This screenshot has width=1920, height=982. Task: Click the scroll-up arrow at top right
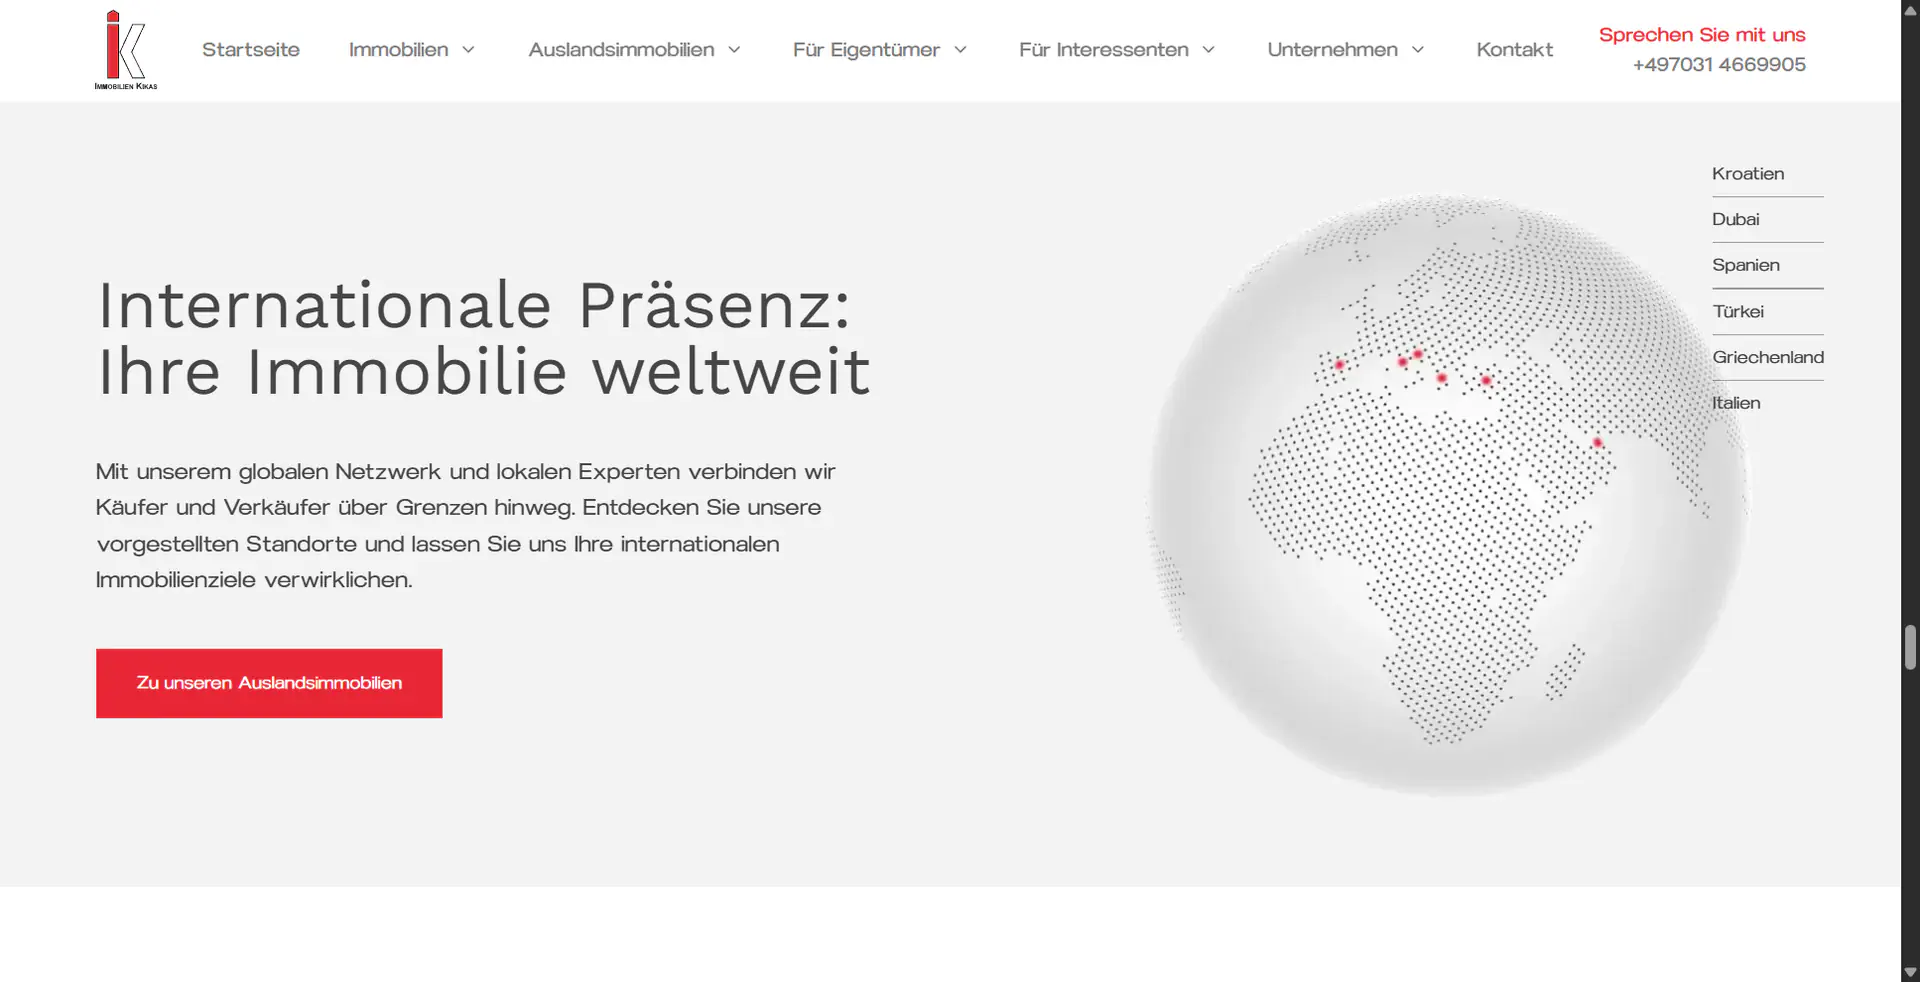pyautogui.click(x=1908, y=10)
